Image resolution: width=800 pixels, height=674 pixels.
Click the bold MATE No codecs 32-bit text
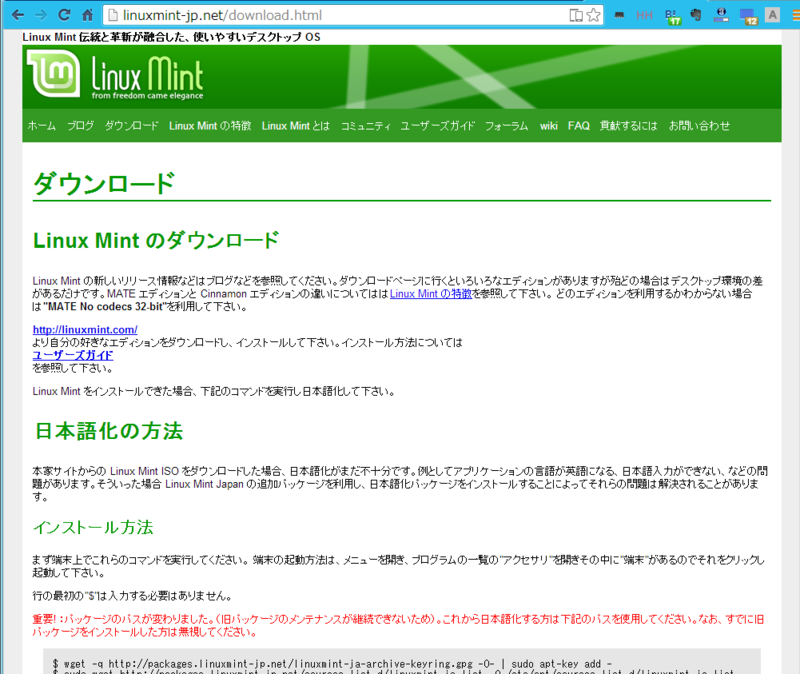pos(106,307)
